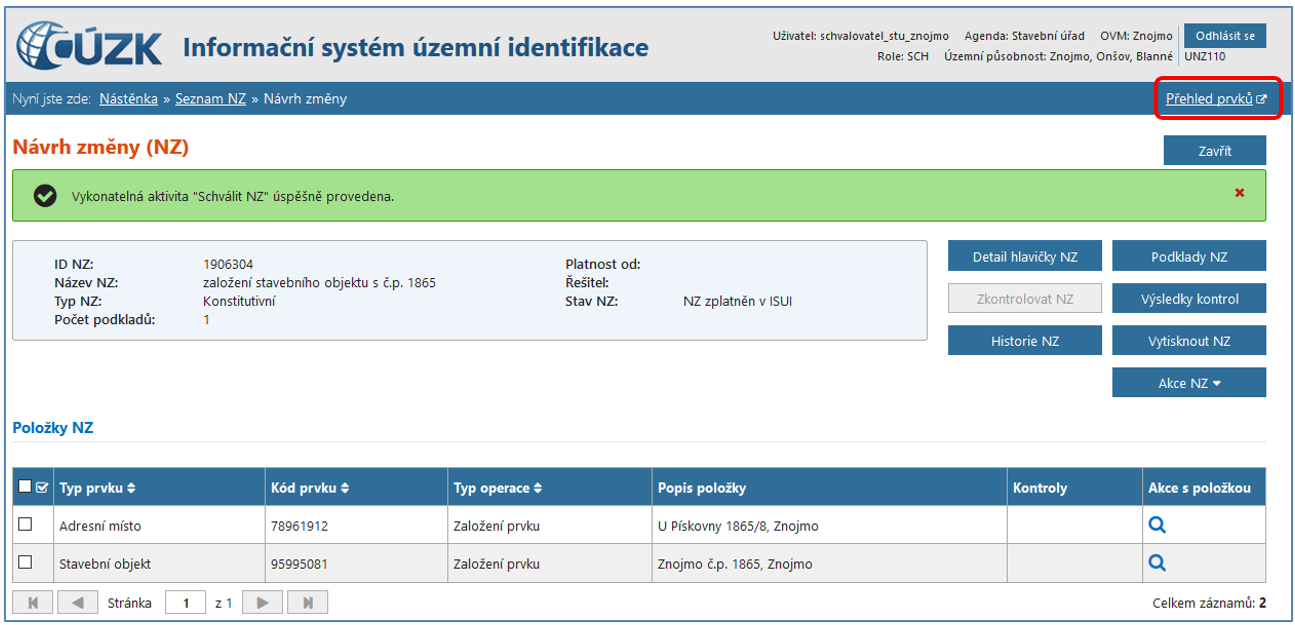1295x625 pixels.
Task: Go to the previous page arrow
Action: point(77,603)
